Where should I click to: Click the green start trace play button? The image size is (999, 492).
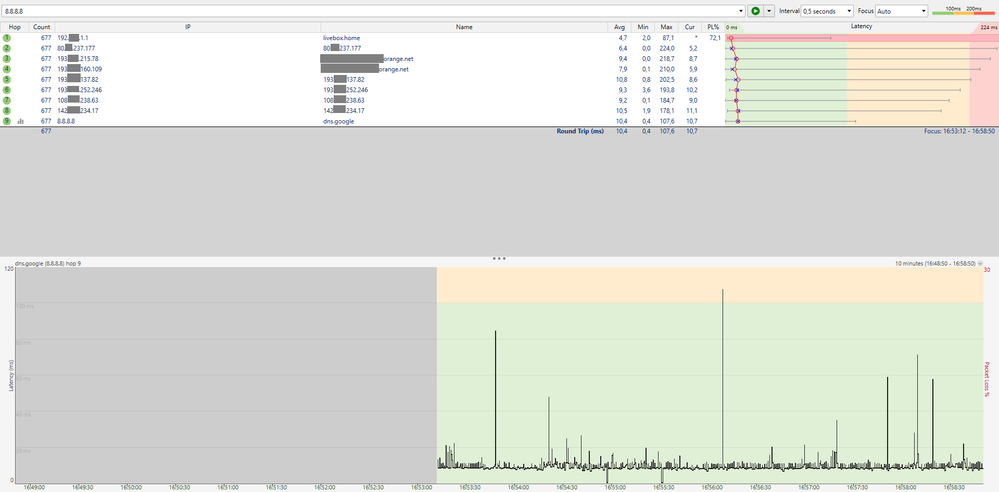tap(755, 11)
